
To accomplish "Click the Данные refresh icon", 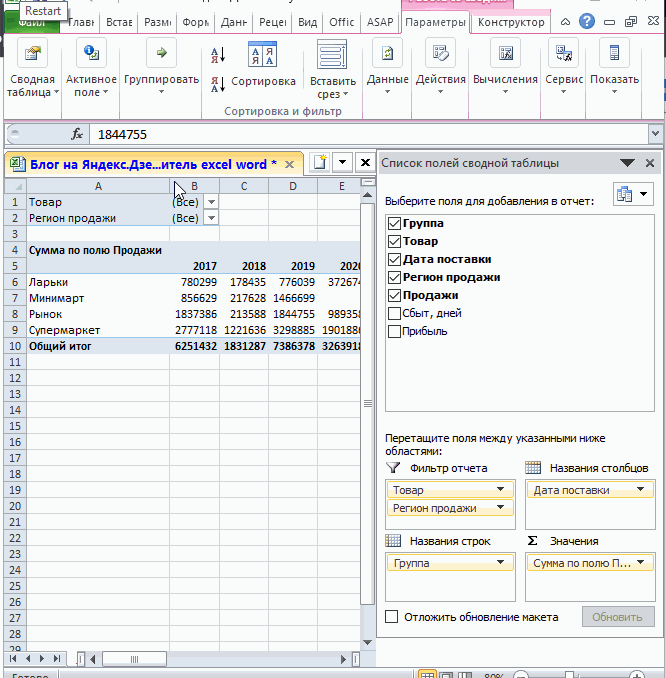I will 387,53.
